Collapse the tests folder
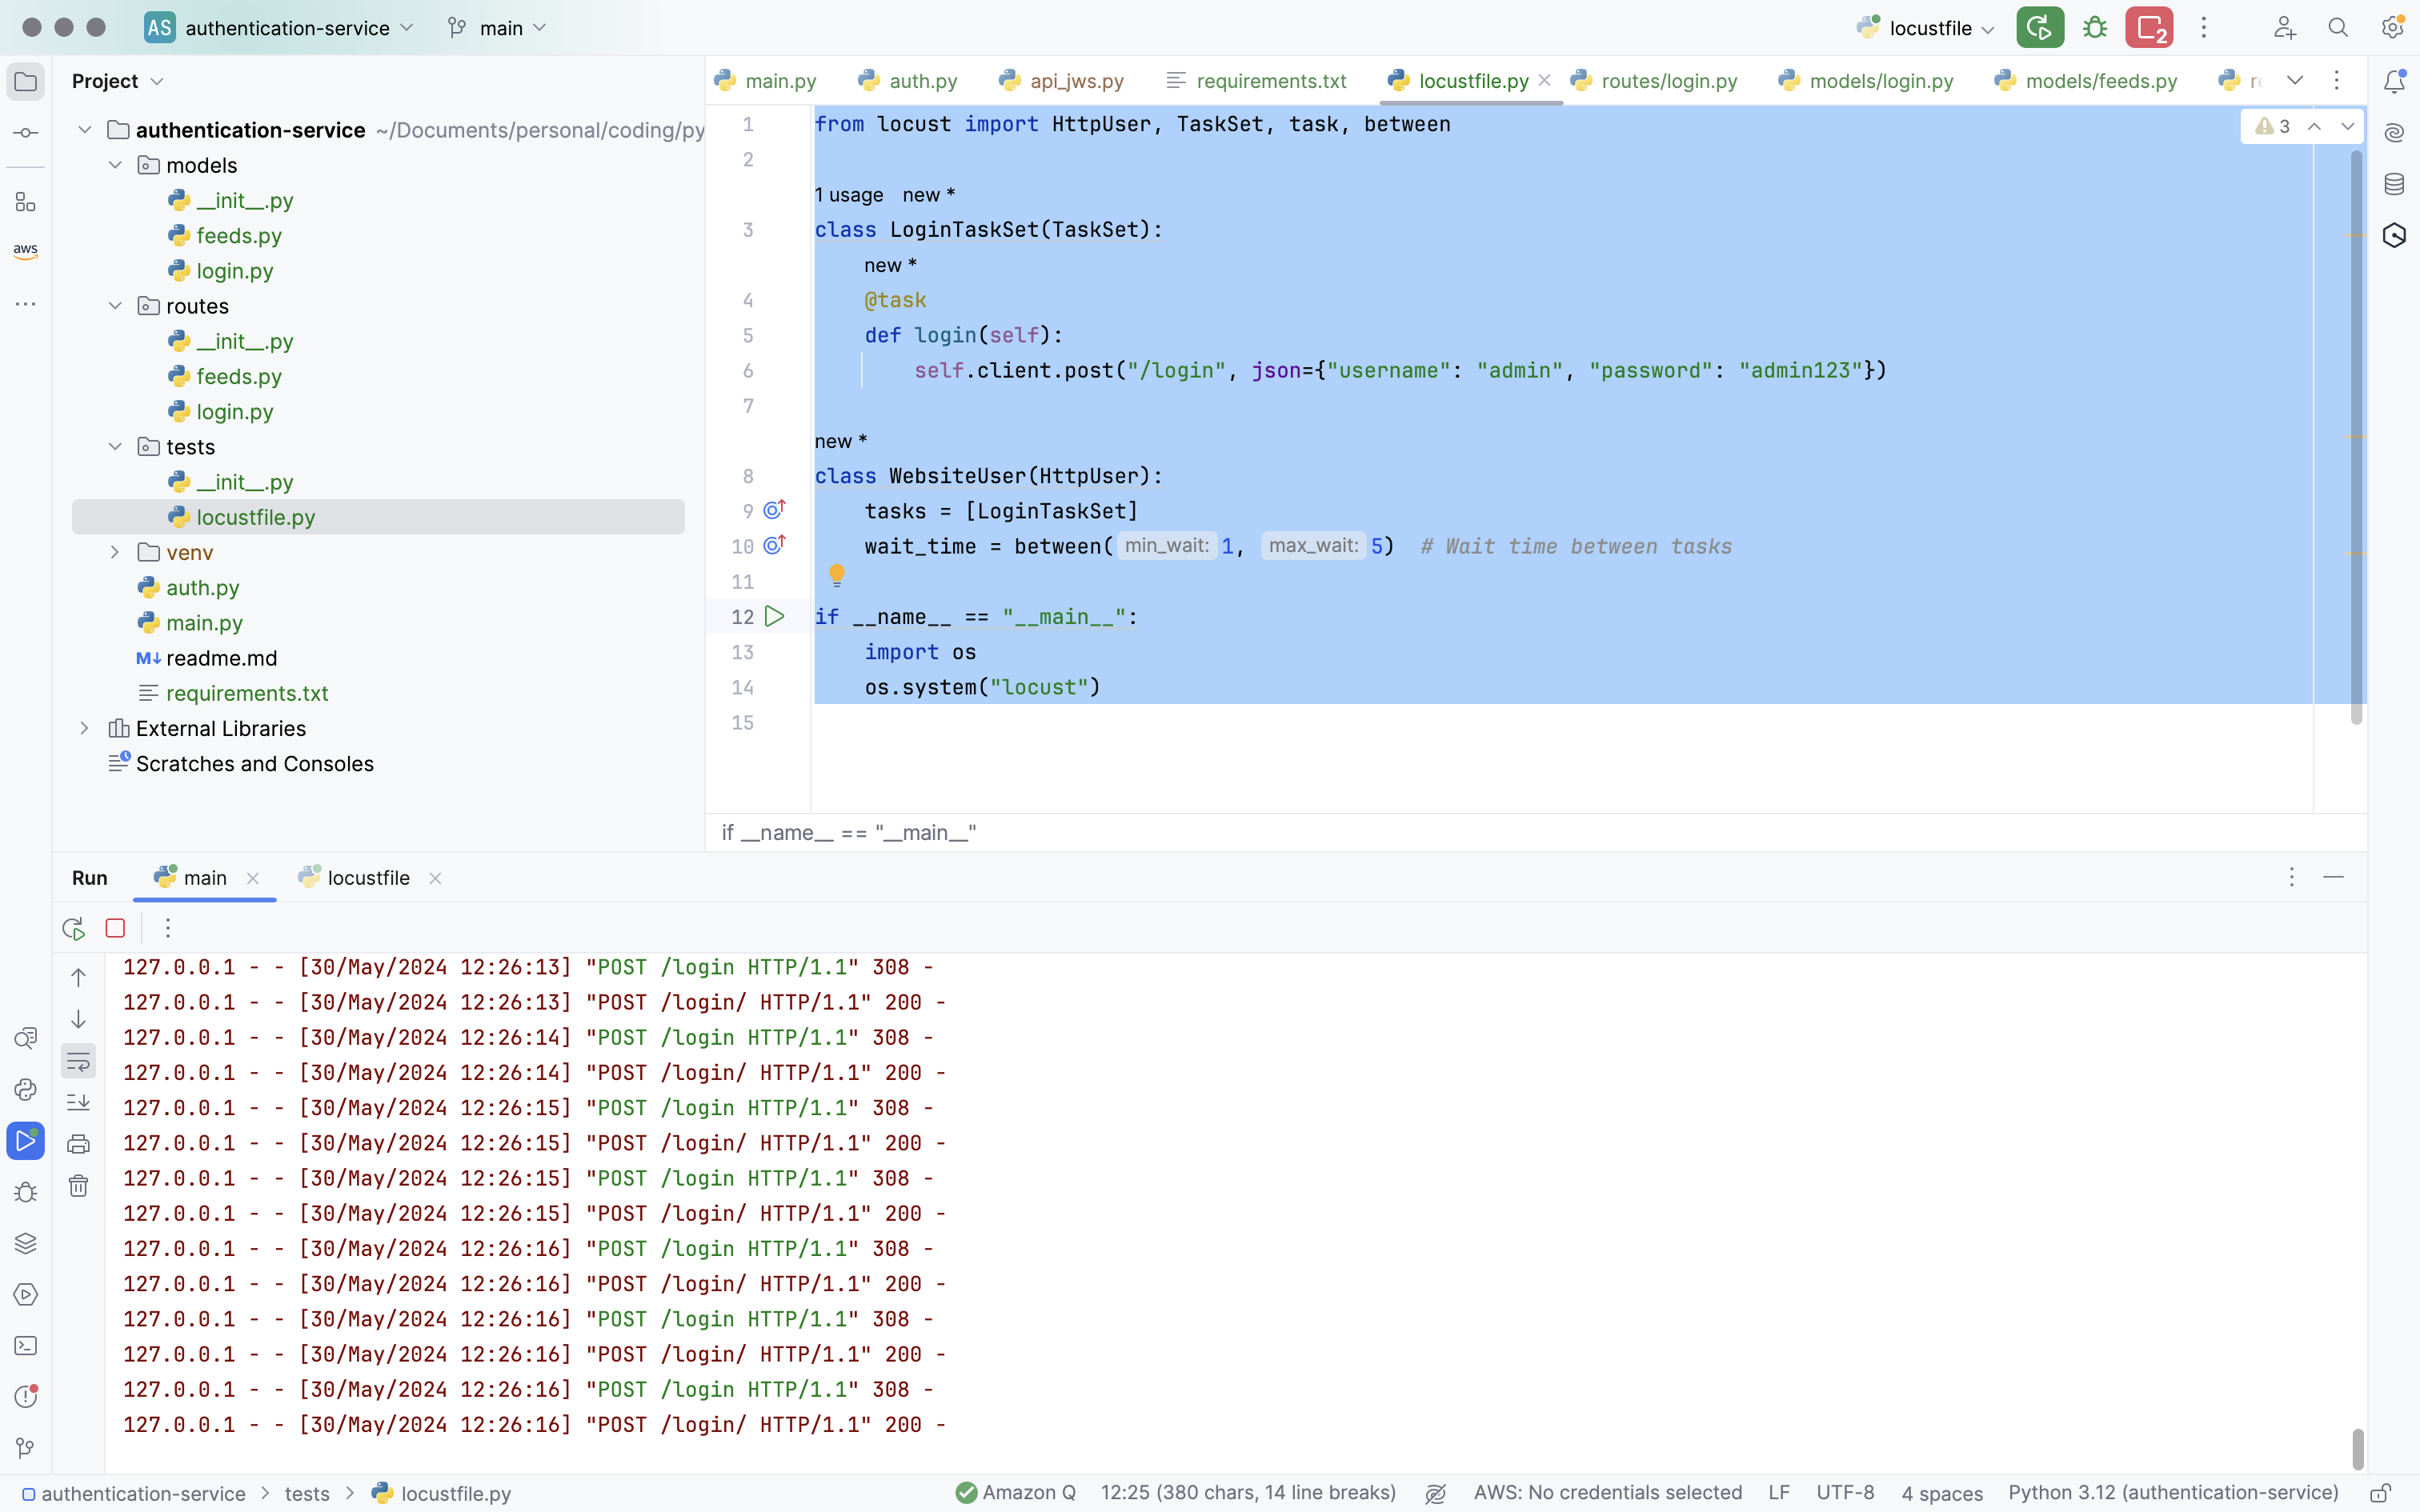This screenshot has height=1512, width=2420. (x=115, y=447)
